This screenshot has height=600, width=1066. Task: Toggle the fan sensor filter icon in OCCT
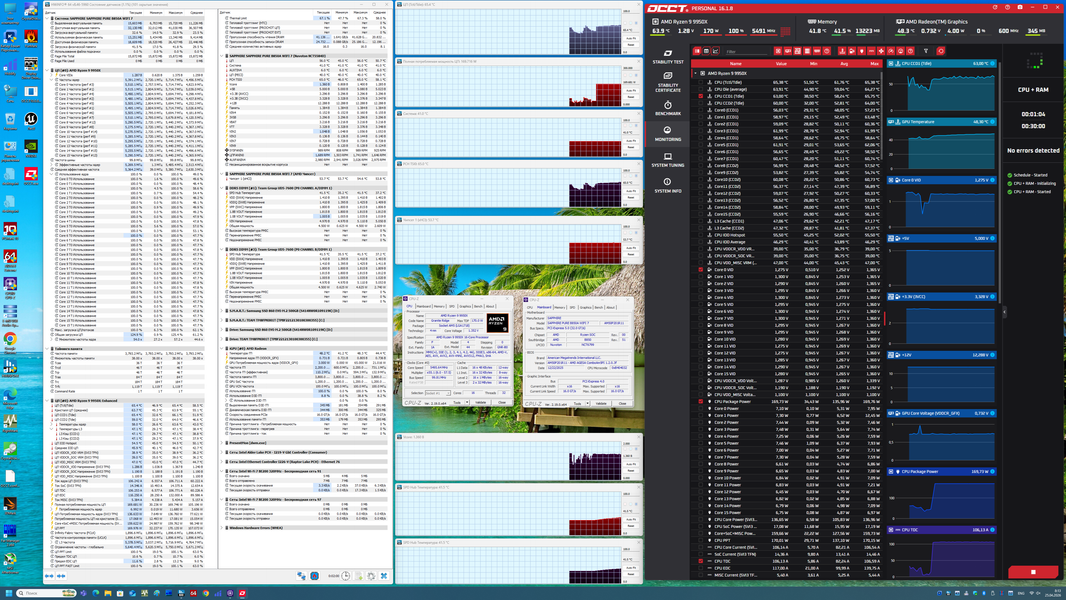pyautogui.click(x=880, y=51)
